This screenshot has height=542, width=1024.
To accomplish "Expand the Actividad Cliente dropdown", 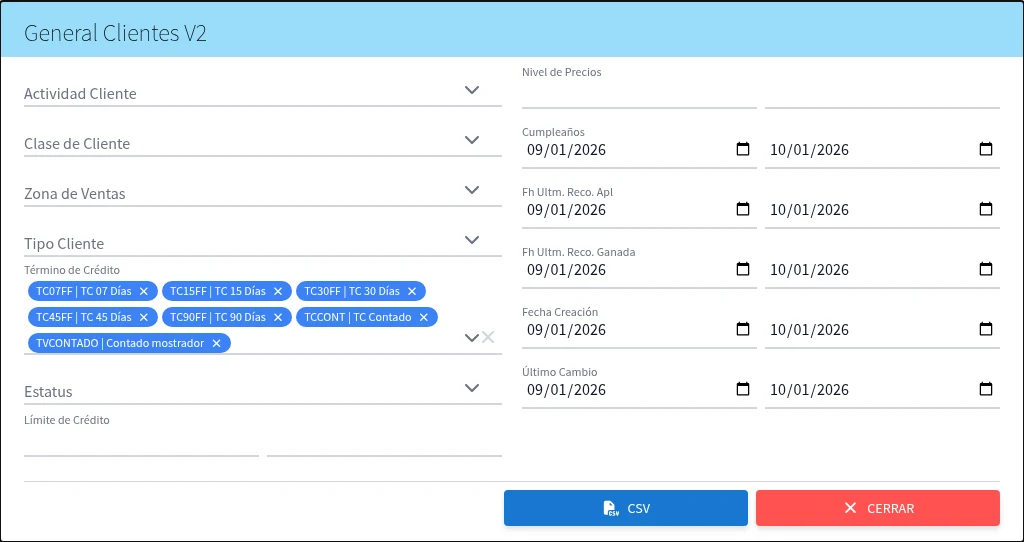I will [x=472, y=90].
